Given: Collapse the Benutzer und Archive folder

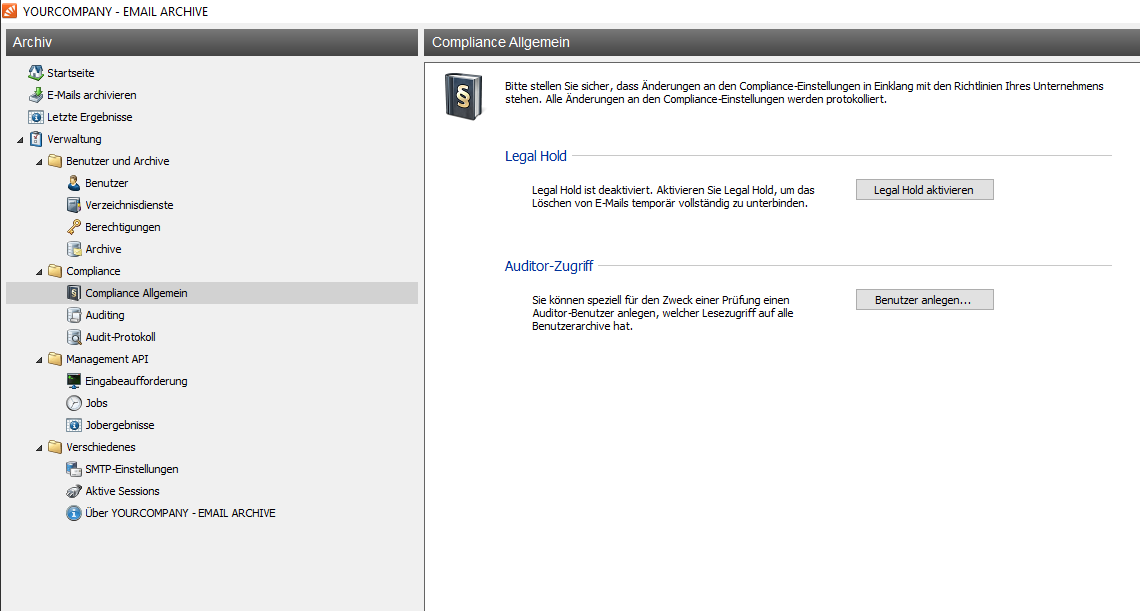Looking at the screenshot, I should point(40,161).
